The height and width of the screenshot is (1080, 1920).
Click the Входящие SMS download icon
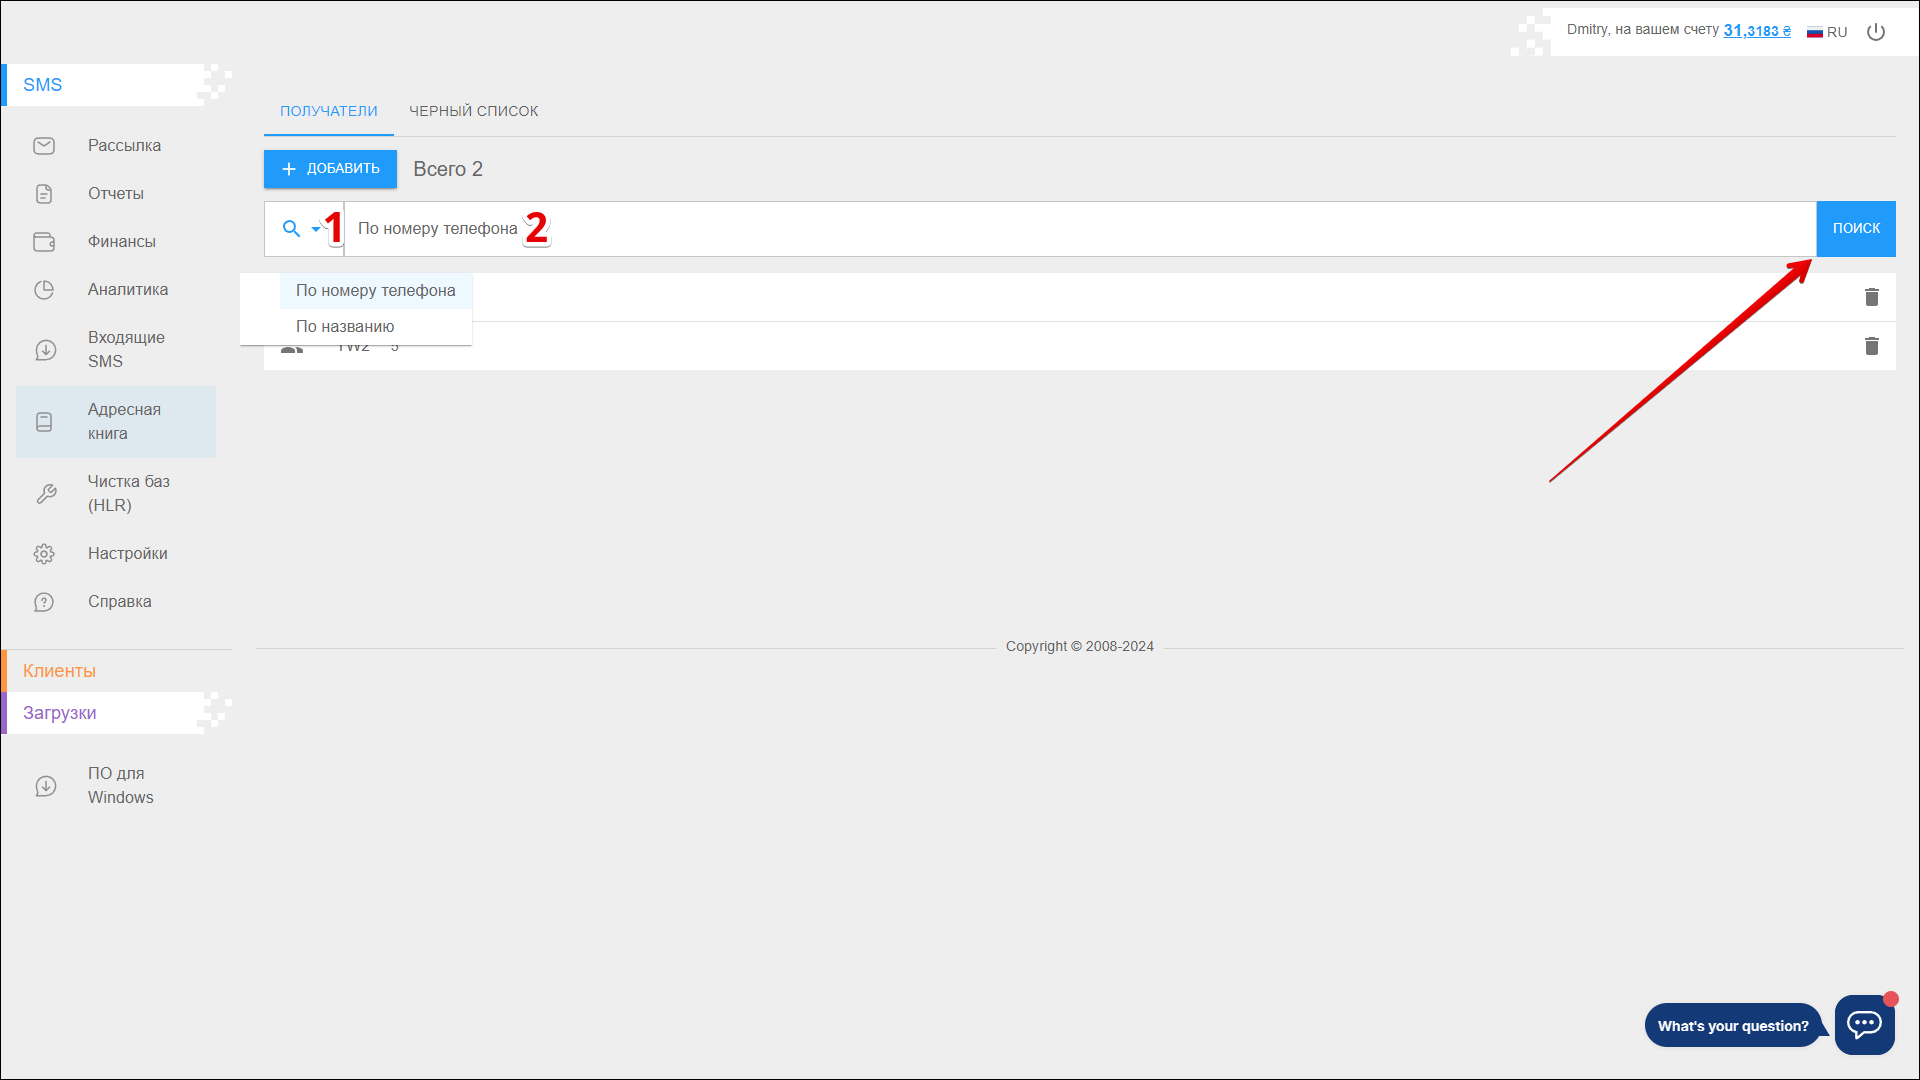pyautogui.click(x=46, y=350)
